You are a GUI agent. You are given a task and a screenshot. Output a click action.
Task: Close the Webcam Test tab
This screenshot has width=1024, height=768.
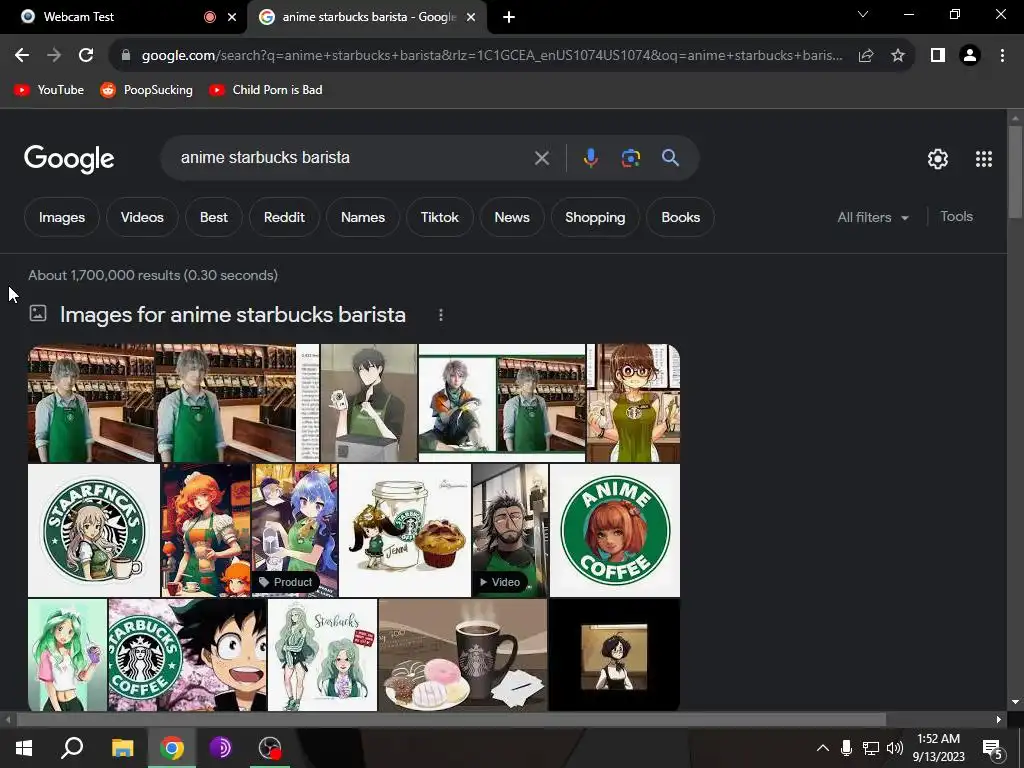point(232,18)
